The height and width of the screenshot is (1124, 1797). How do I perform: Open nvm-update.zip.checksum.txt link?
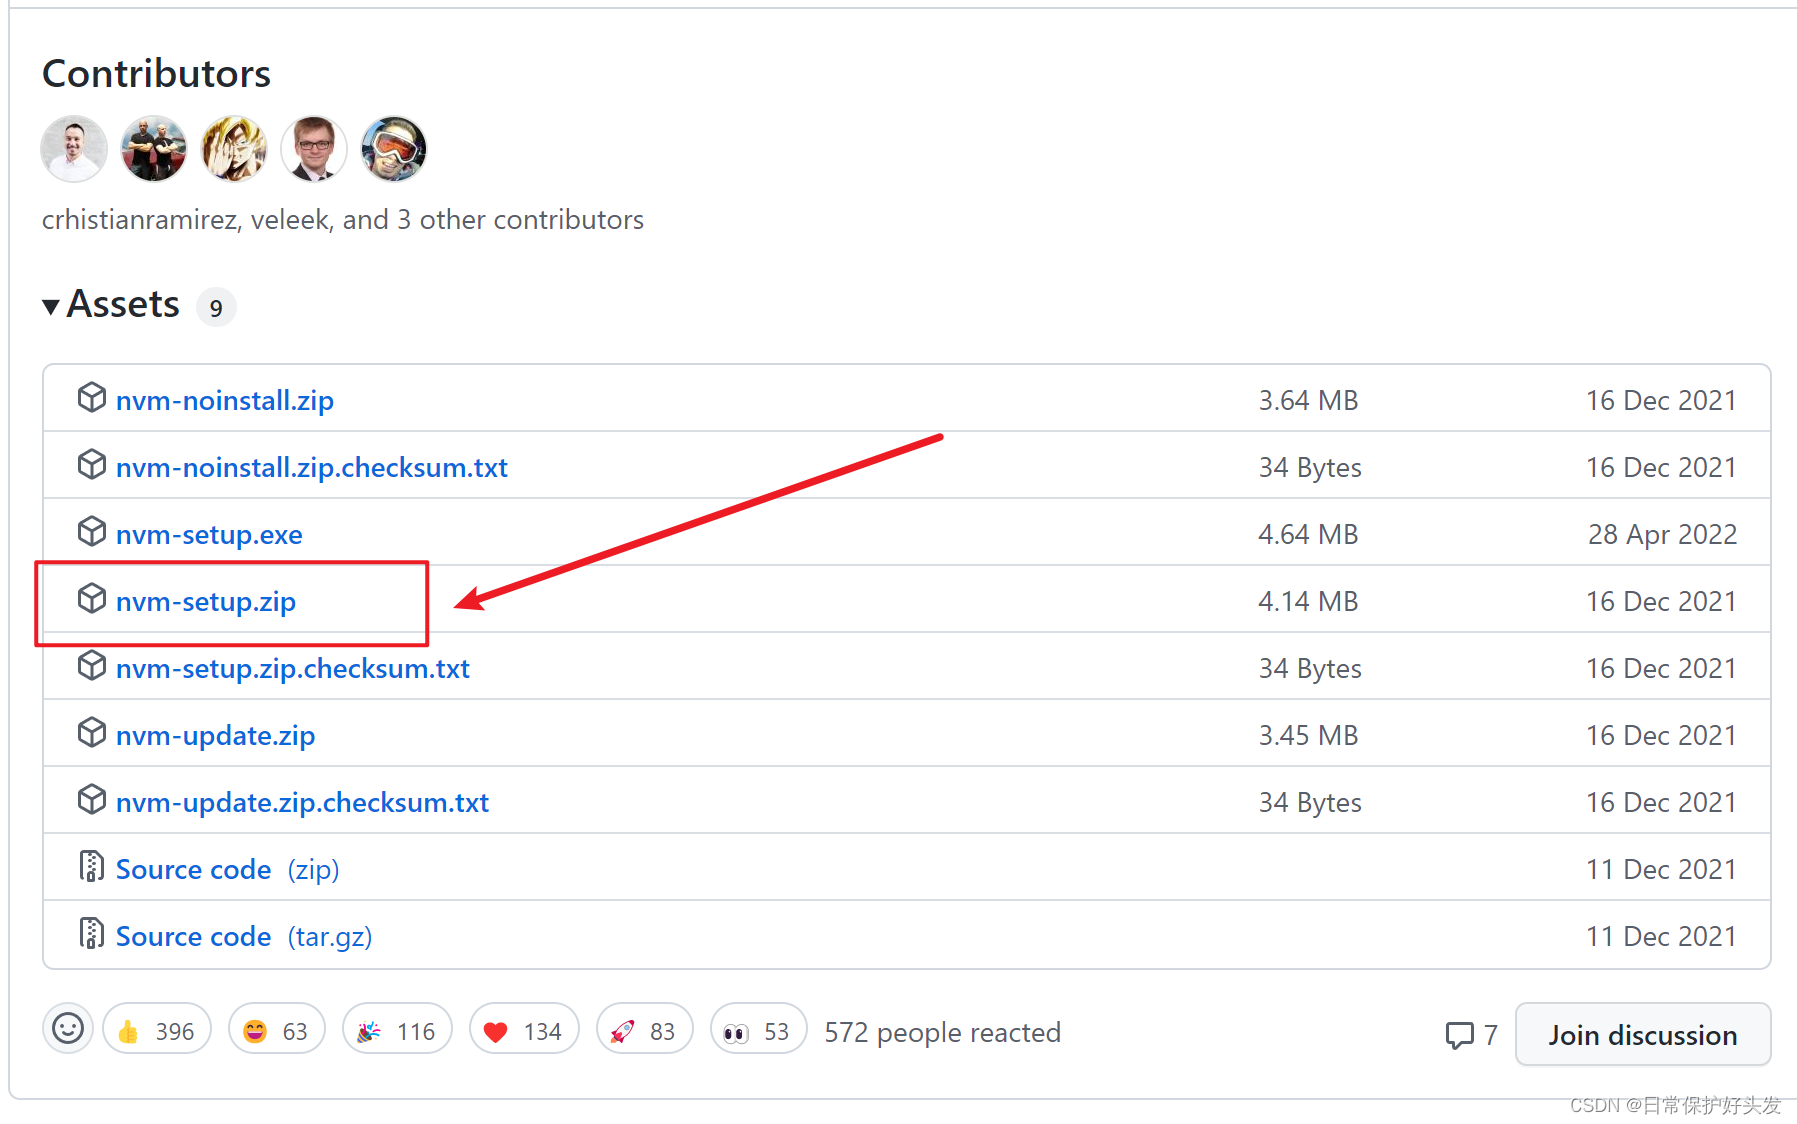pos(303,802)
